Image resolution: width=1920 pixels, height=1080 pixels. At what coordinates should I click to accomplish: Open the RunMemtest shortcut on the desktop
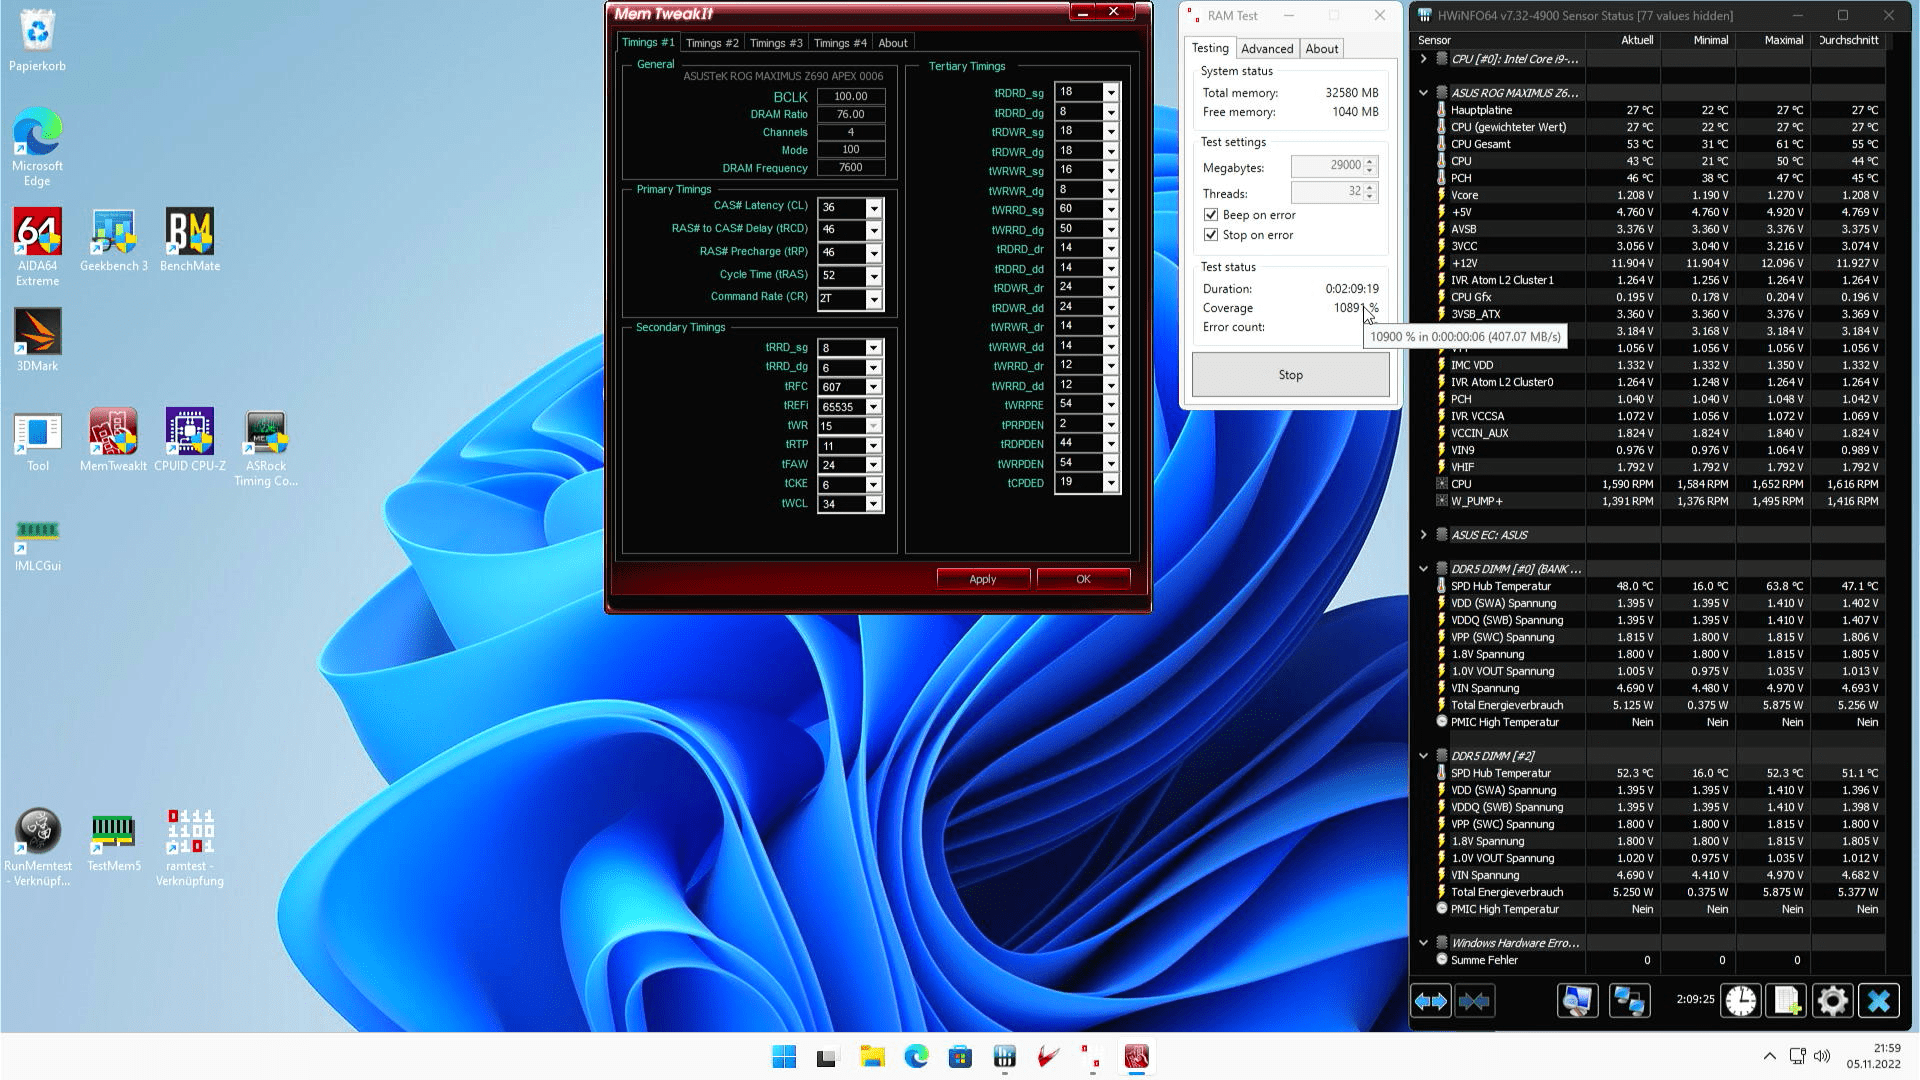38,847
